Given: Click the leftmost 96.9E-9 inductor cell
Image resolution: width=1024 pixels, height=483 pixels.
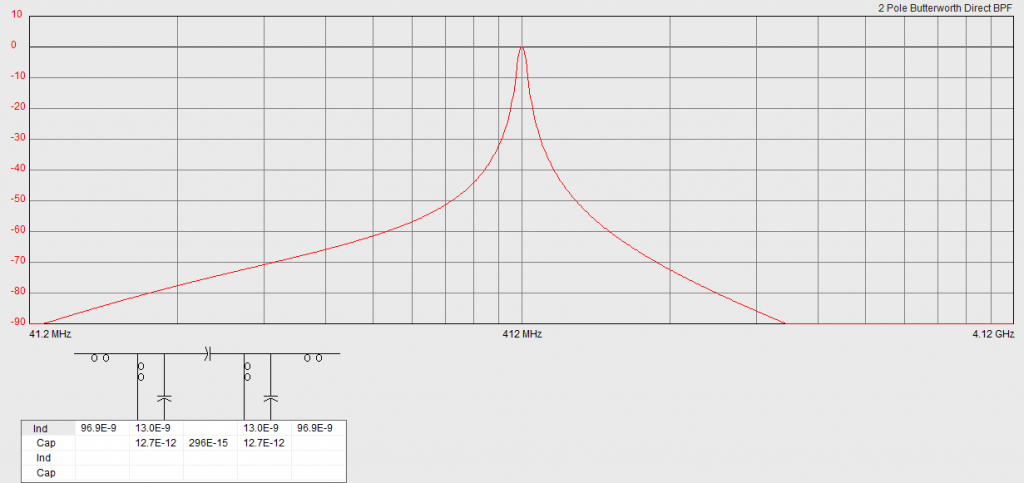Looking at the screenshot, I should click(102, 428).
